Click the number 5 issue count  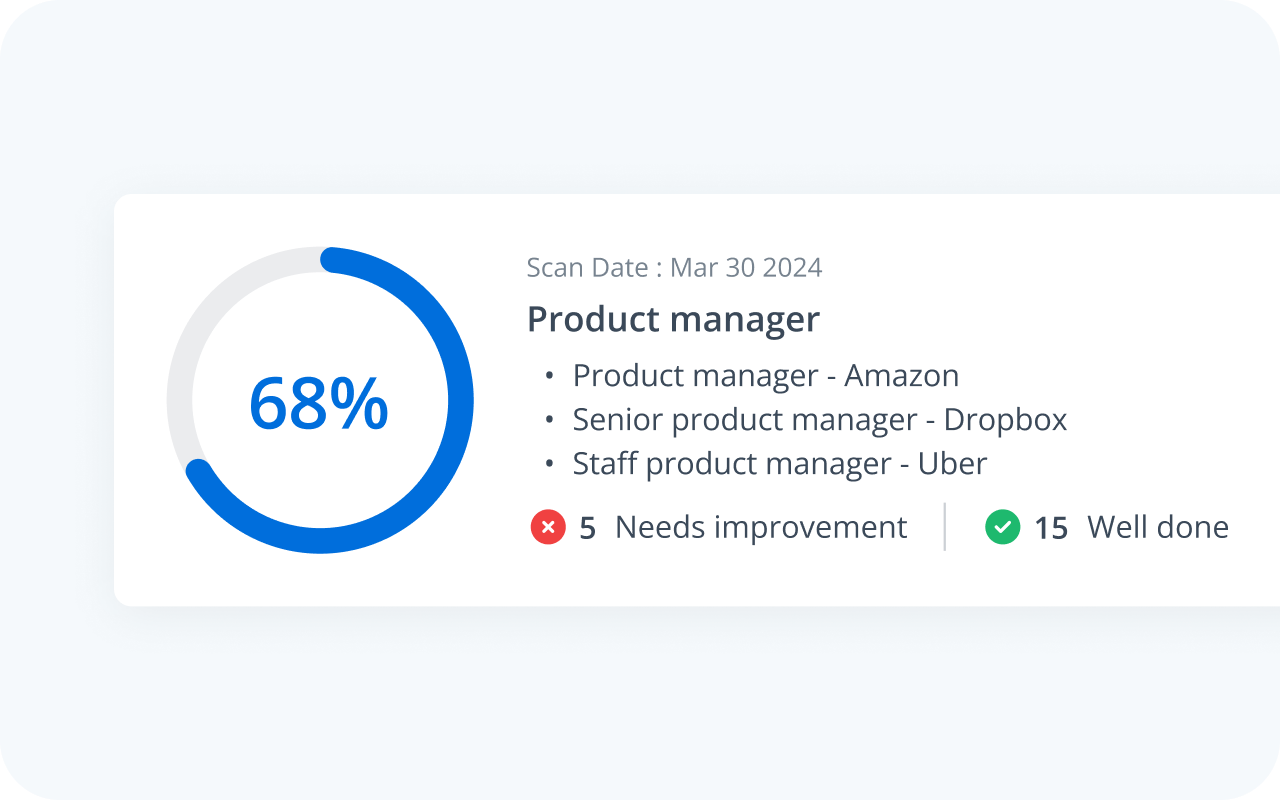tap(588, 528)
